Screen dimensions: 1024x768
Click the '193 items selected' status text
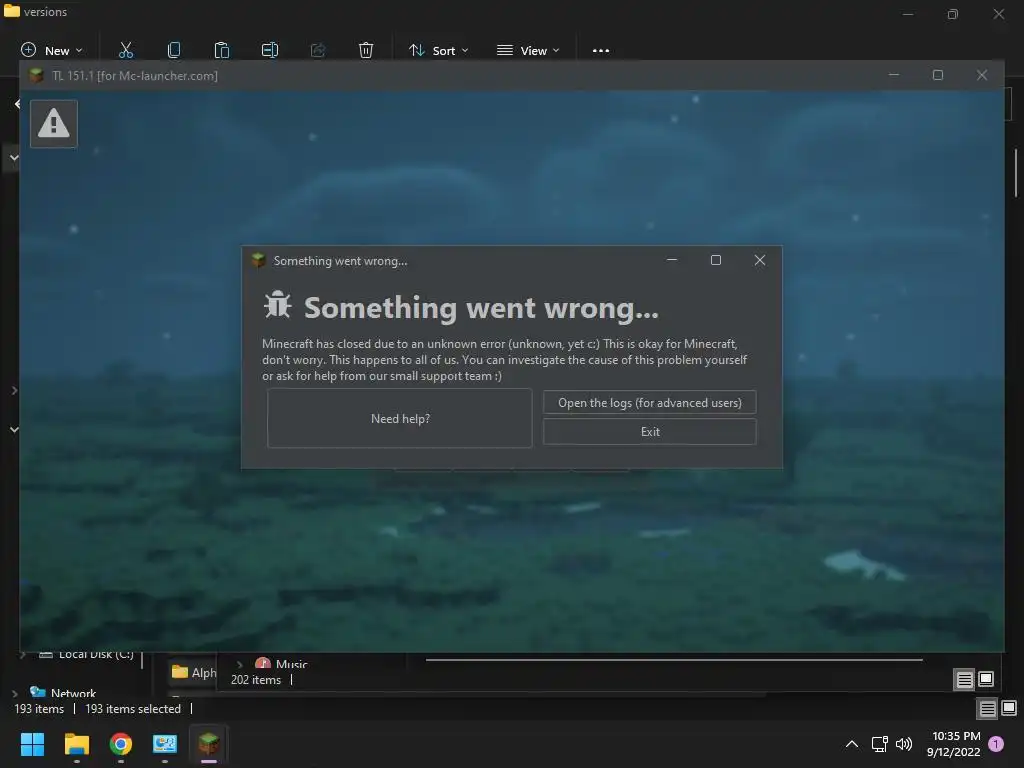pos(133,709)
